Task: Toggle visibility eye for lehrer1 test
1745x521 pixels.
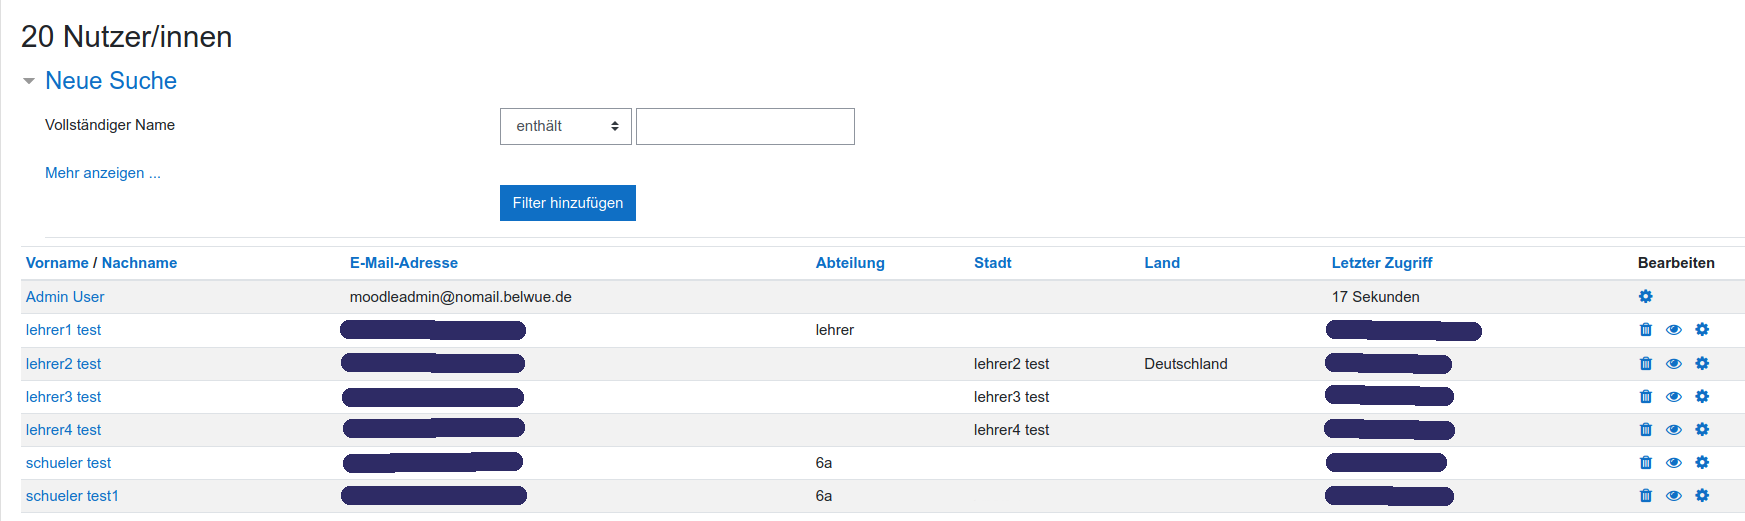Action: coord(1673,330)
